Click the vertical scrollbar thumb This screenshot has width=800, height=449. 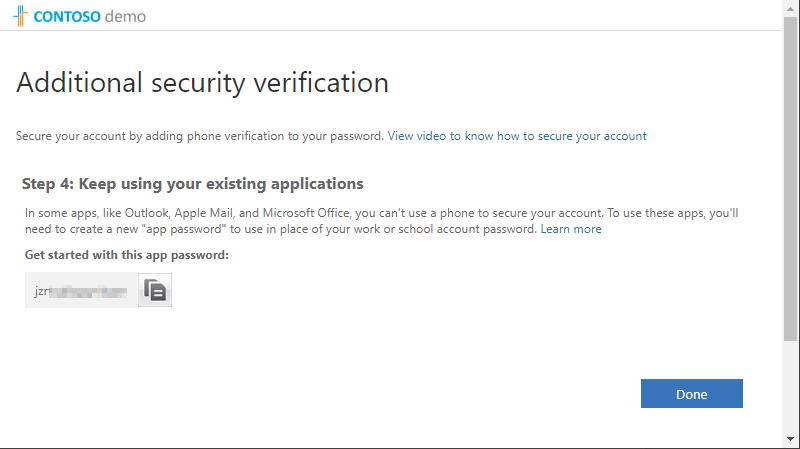[791, 180]
